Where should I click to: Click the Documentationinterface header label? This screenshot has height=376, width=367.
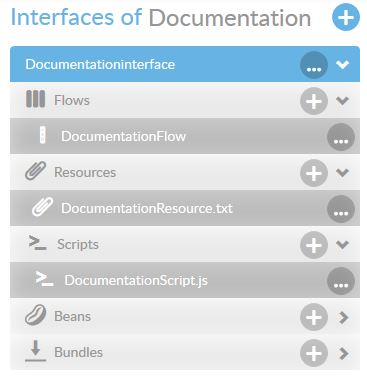(100, 64)
